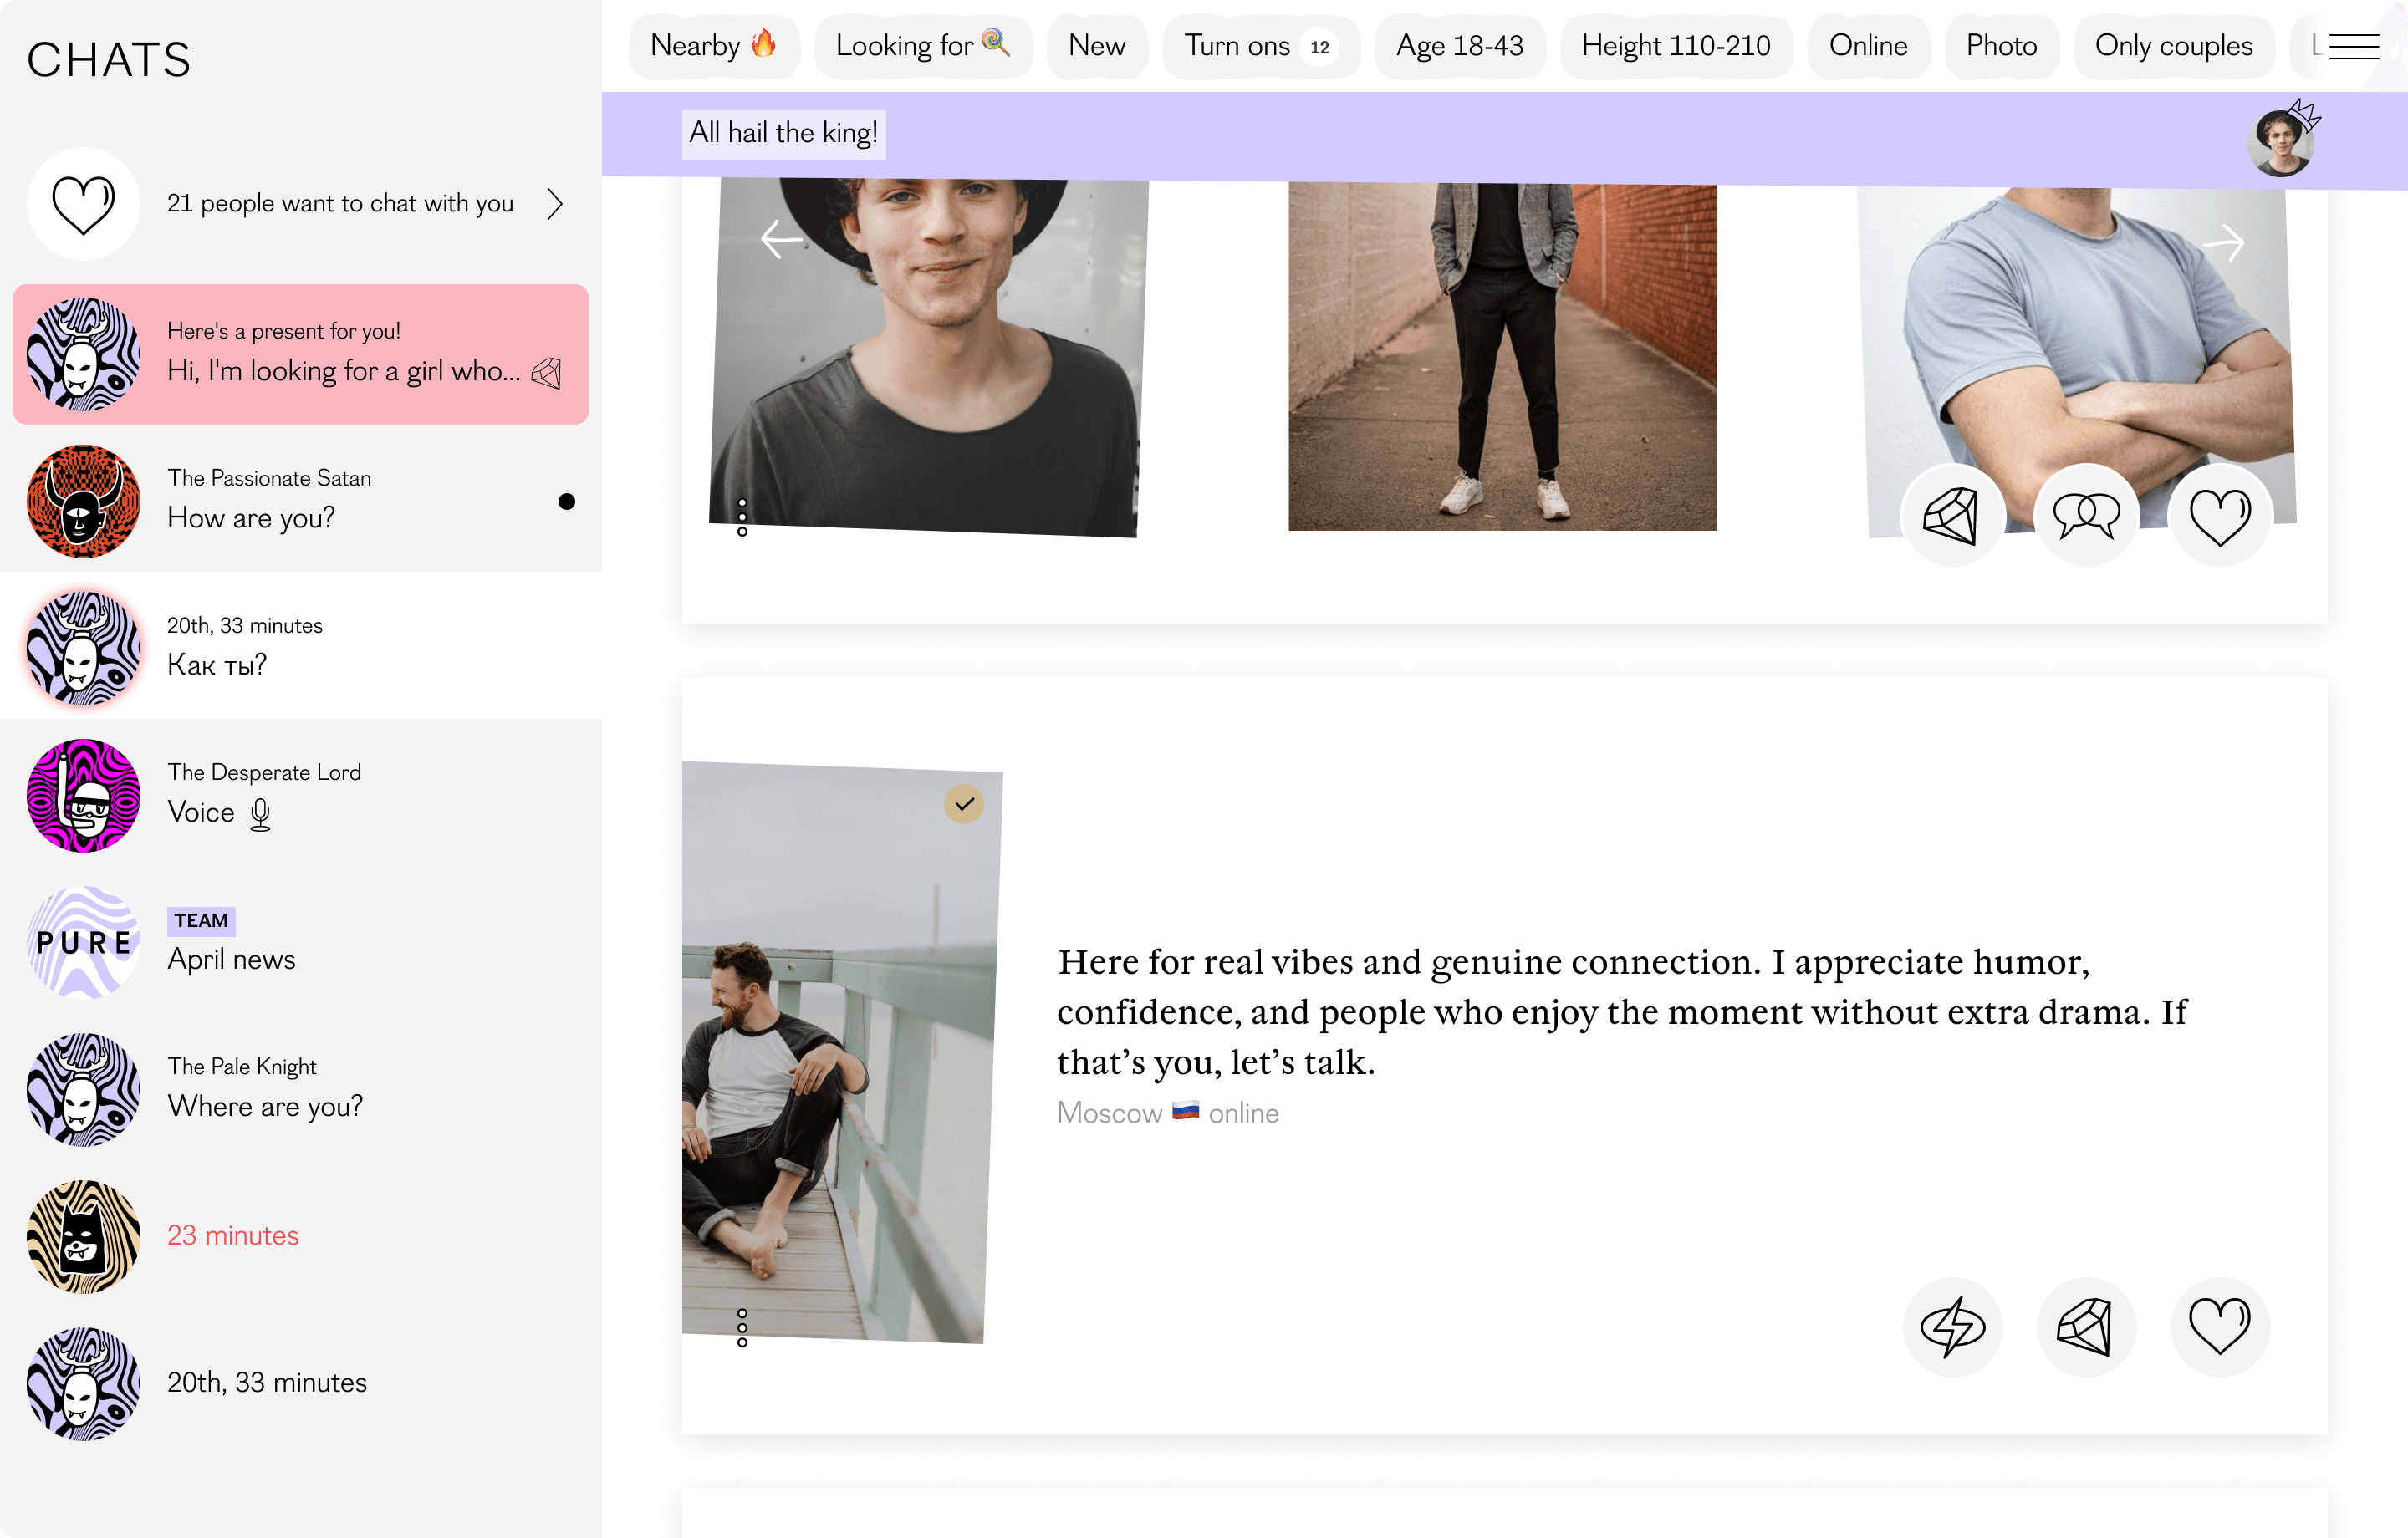Send a gift with the top card diamond icon
The height and width of the screenshot is (1538, 2408).
[x=1951, y=515]
